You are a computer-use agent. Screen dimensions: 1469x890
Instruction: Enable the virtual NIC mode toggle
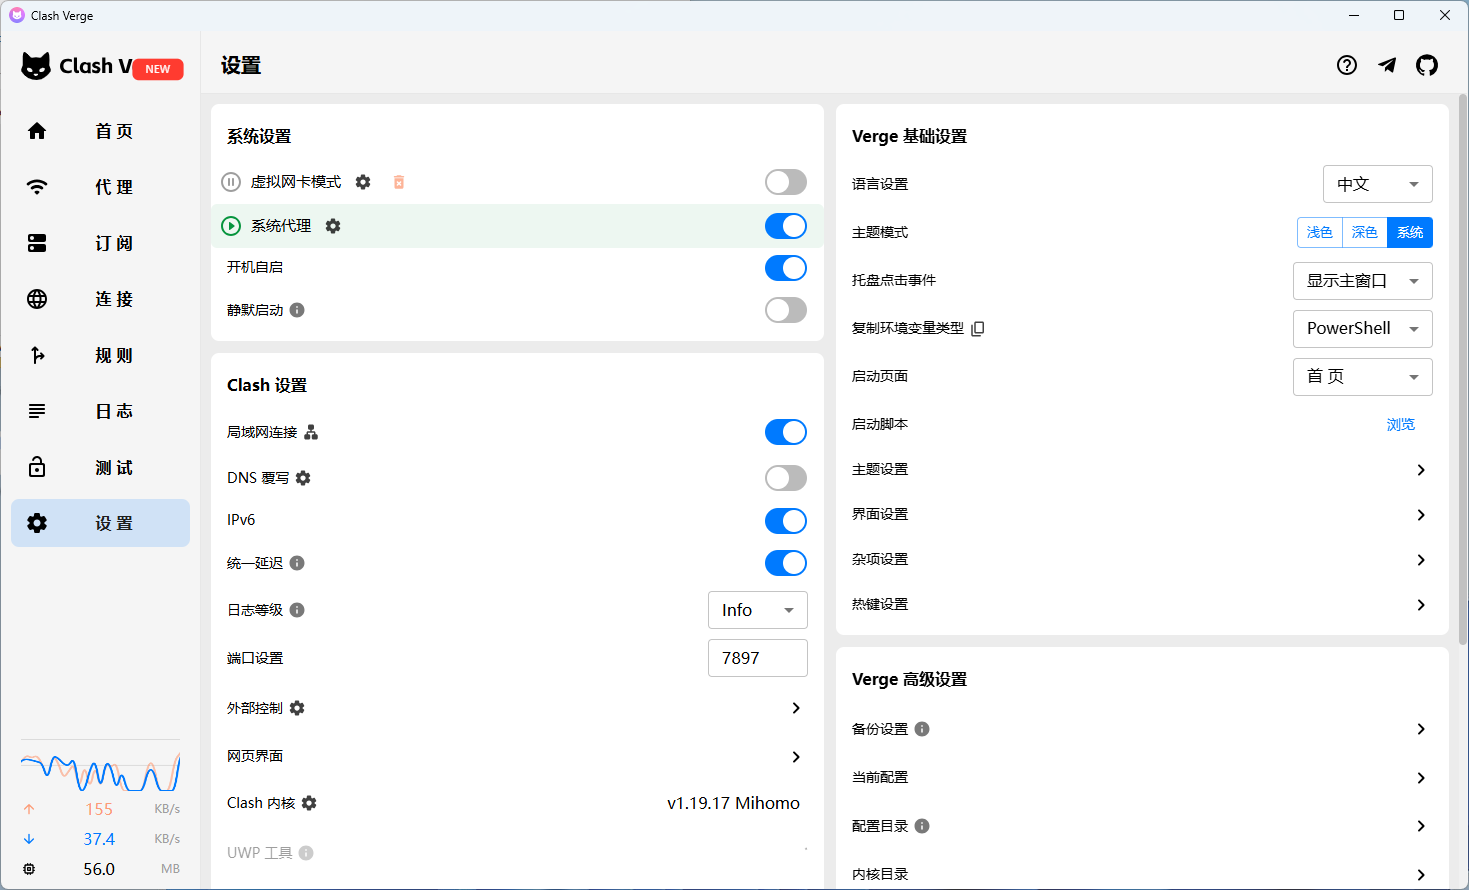point(785,182)
